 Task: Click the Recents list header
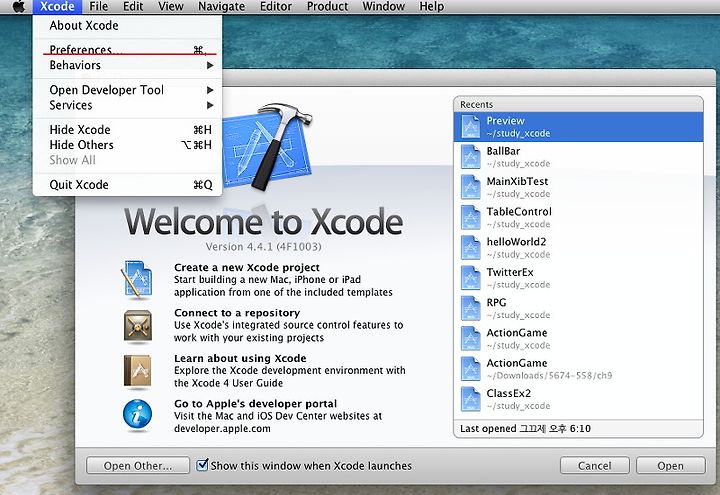tap(578, 104)
